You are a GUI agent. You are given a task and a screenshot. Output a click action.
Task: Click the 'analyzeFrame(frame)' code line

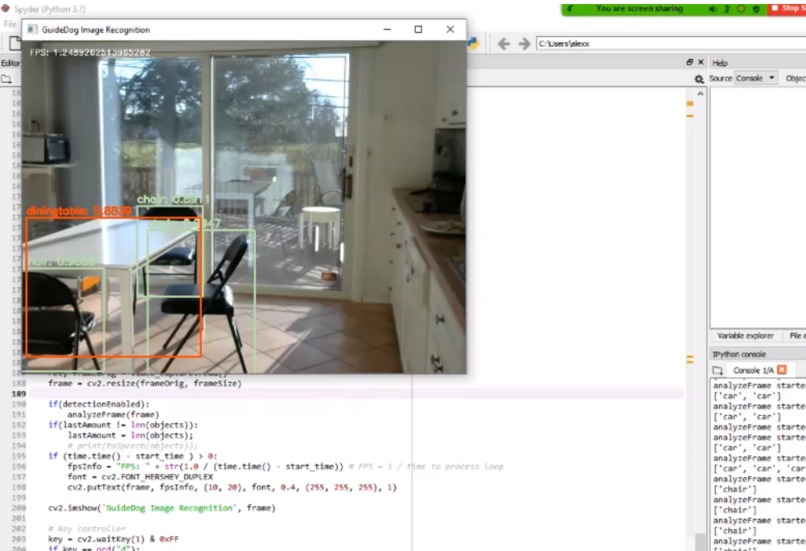(x=113, y=414)
